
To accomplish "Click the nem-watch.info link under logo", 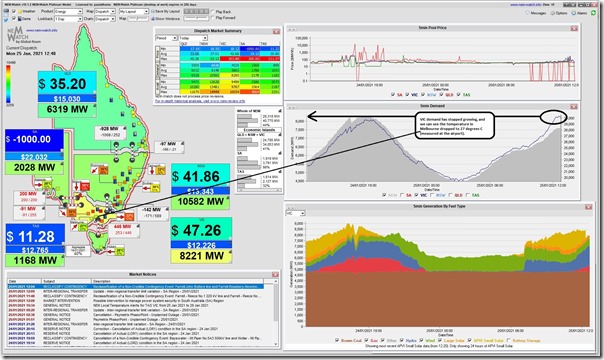I will click(42, 30).
